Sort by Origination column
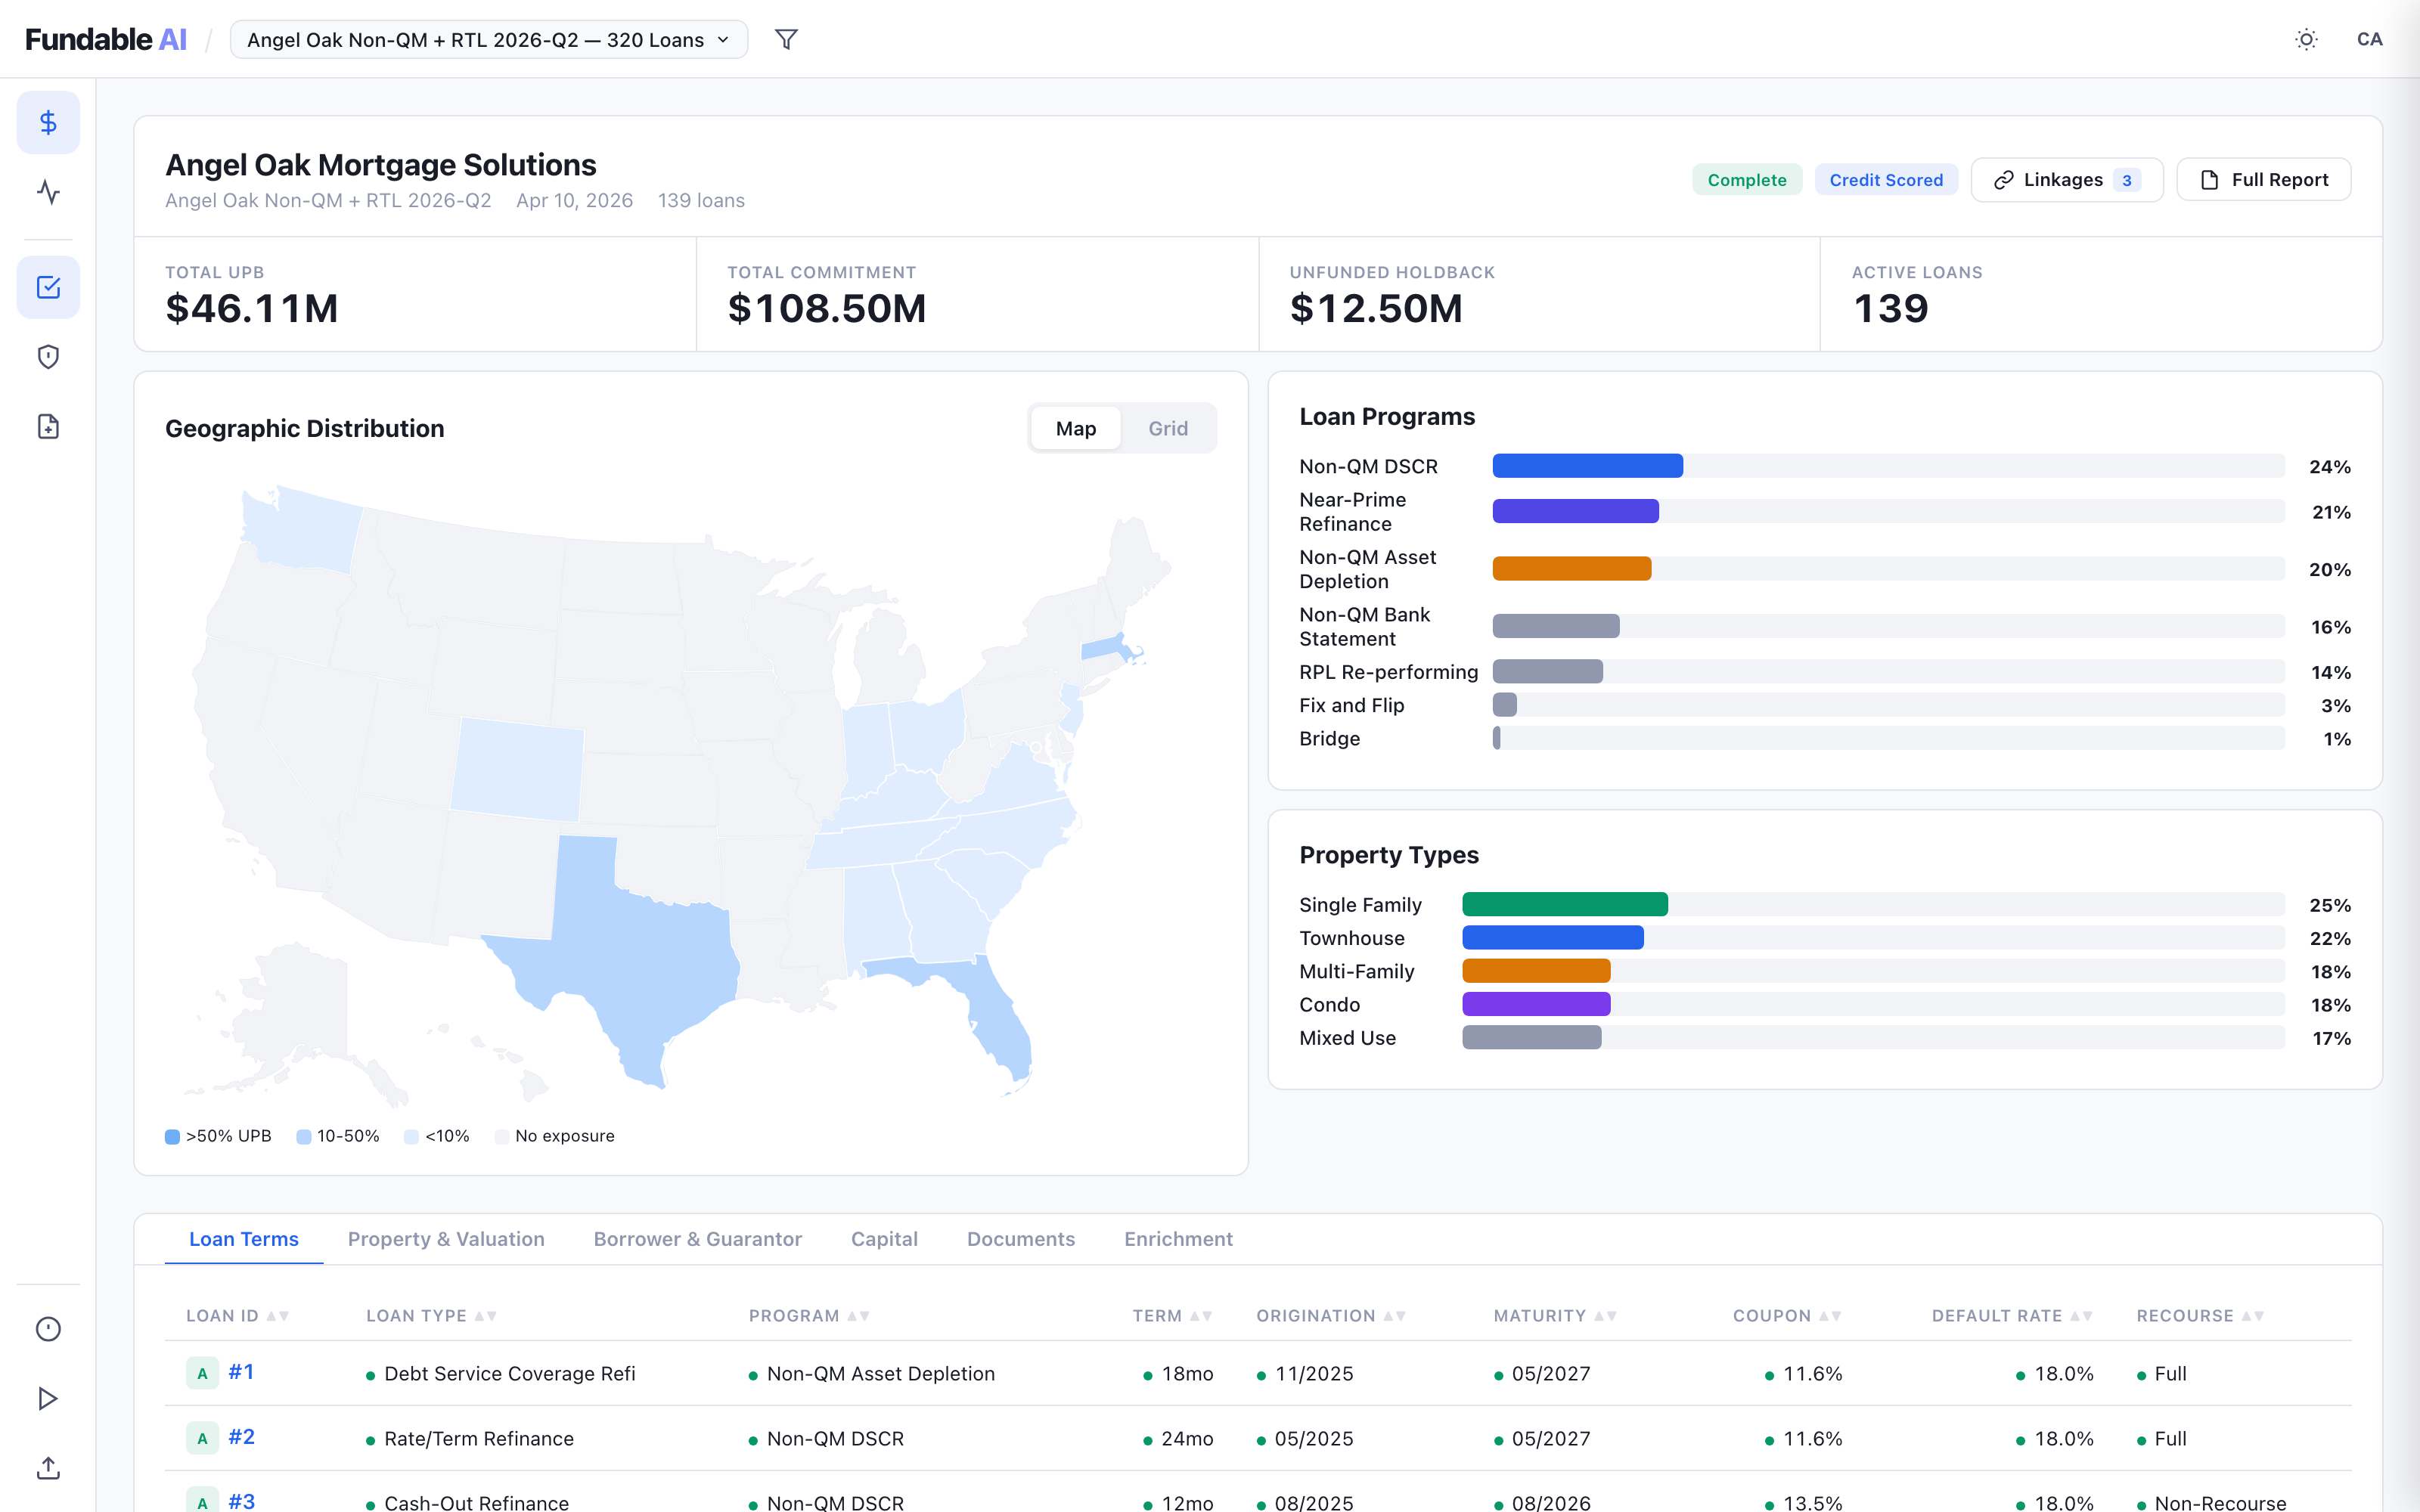This screenshot has width=2420, height=1512. tap(1331, 1316)
